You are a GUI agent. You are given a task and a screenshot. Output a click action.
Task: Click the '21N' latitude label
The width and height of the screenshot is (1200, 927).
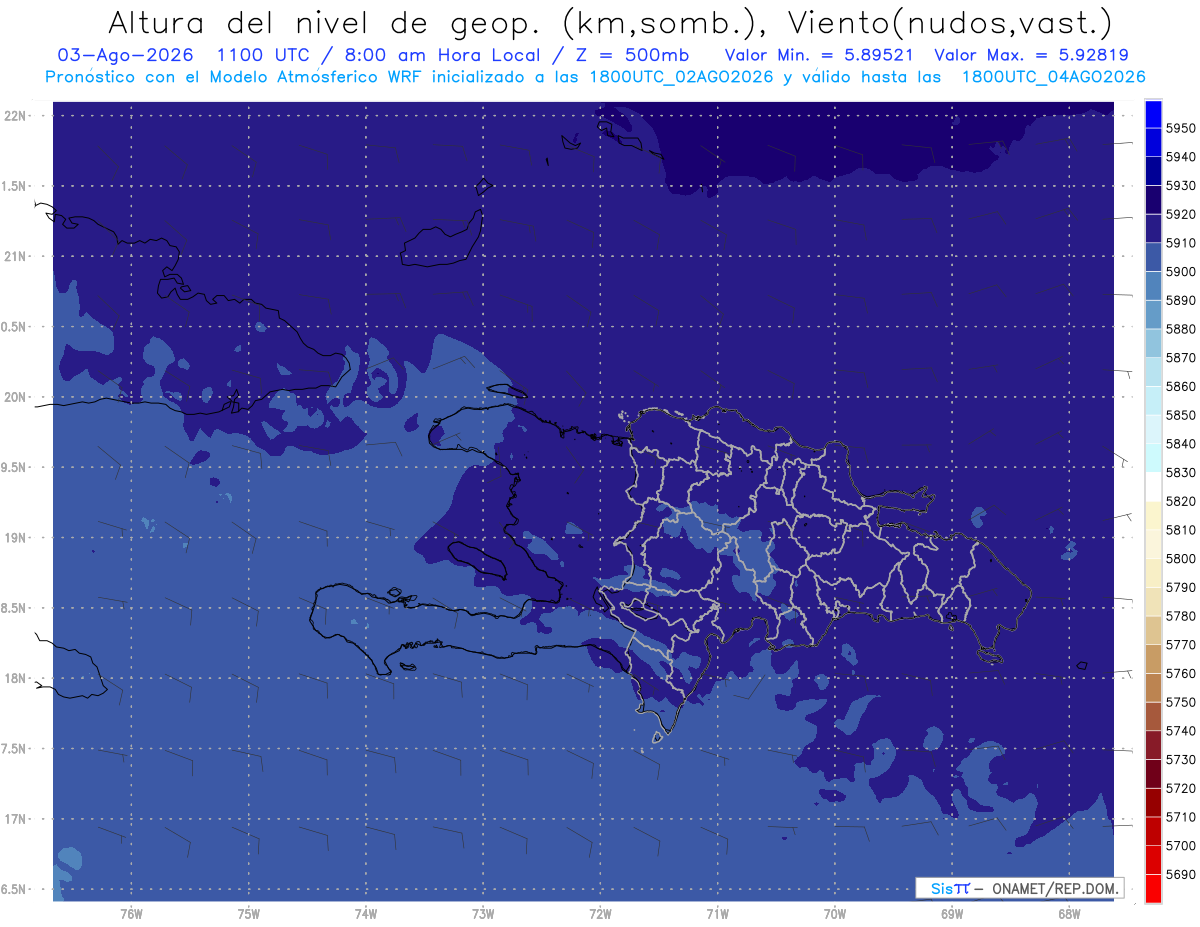17,256
